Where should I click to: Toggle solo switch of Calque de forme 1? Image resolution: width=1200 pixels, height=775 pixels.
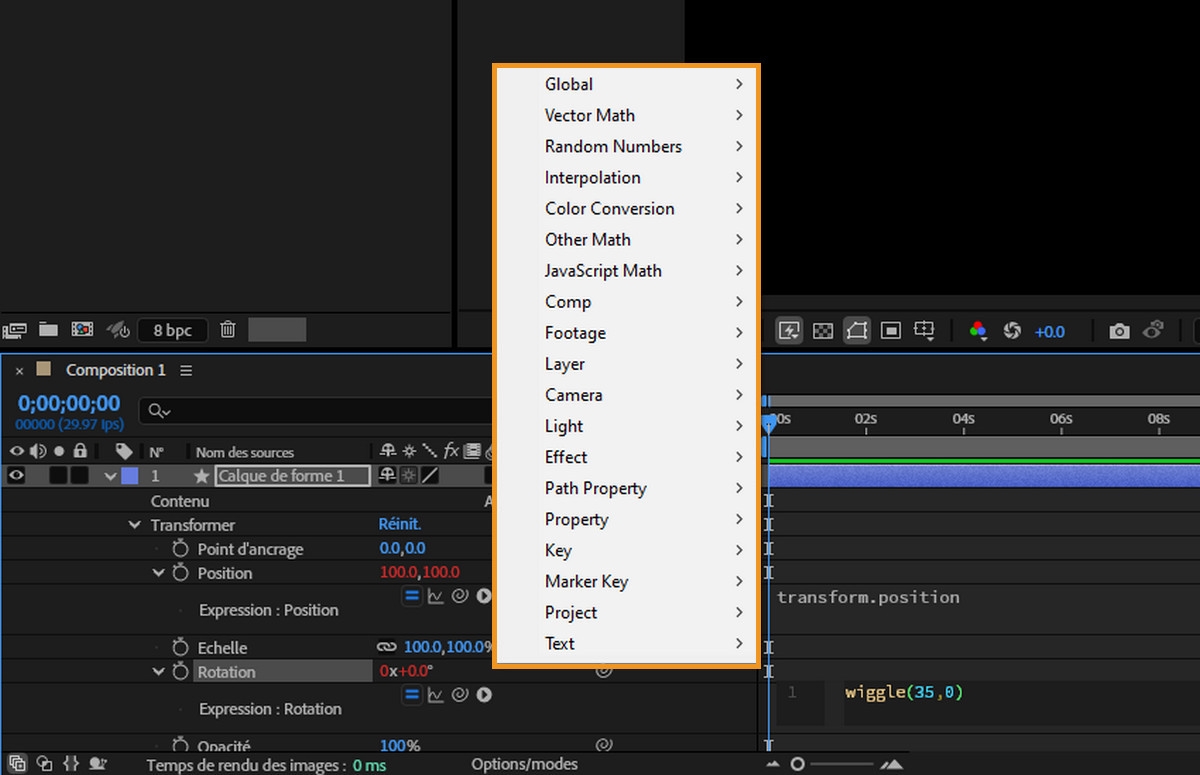coord(59,476)
